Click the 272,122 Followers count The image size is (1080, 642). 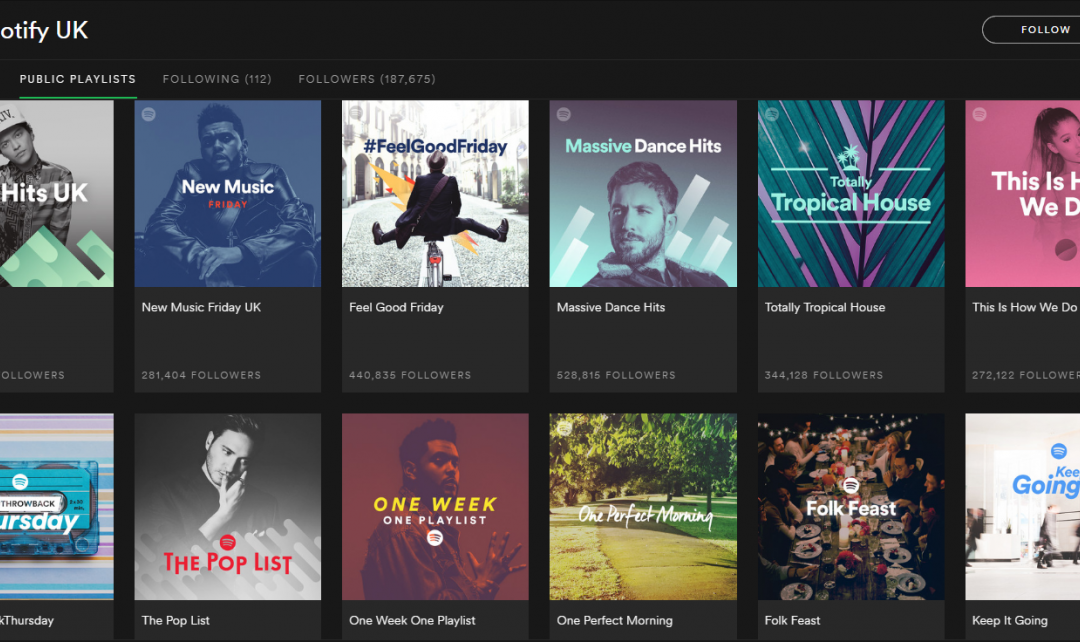click(1026, 375)
